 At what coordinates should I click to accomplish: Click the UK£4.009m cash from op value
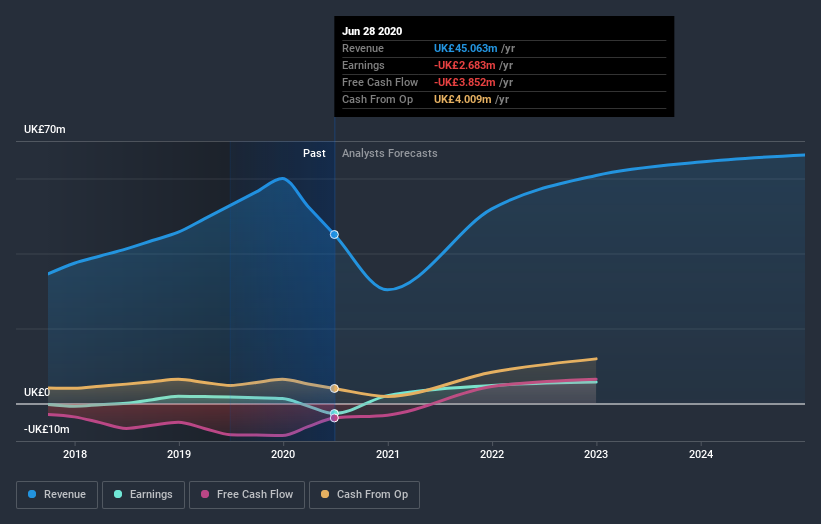[462, 99]
